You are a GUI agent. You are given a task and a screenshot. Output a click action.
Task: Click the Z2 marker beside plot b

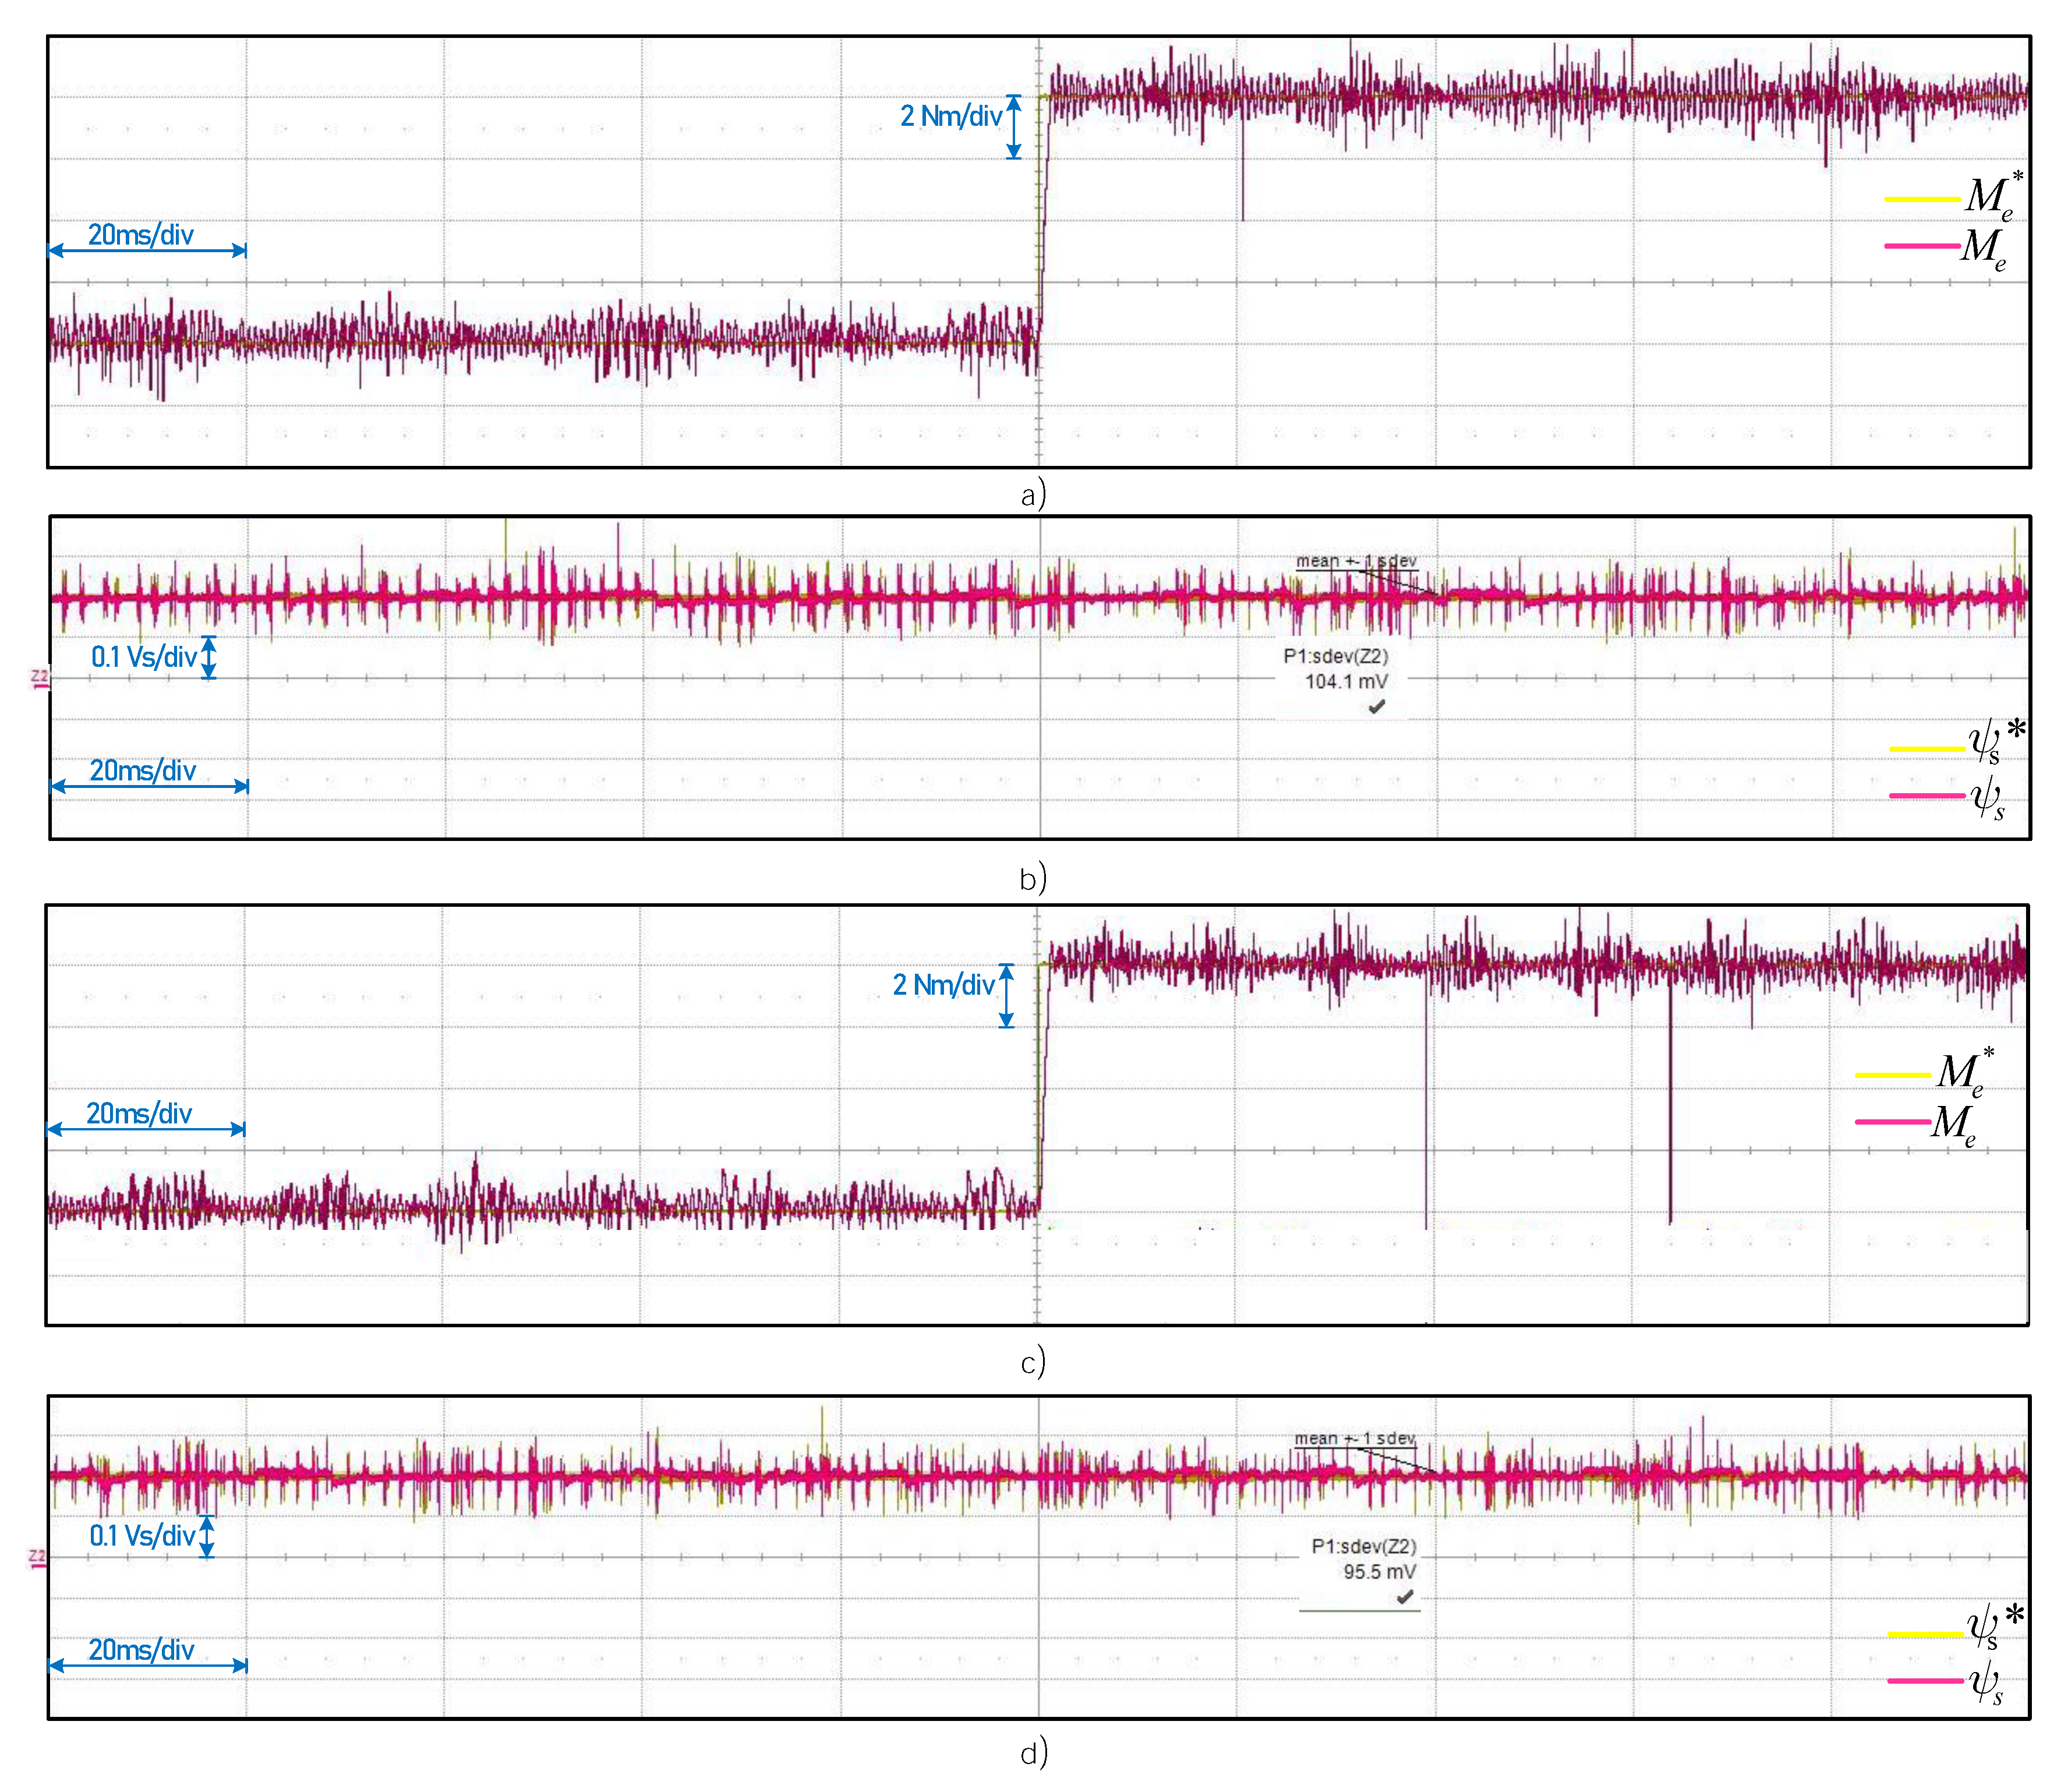click(x=39, y=678)
